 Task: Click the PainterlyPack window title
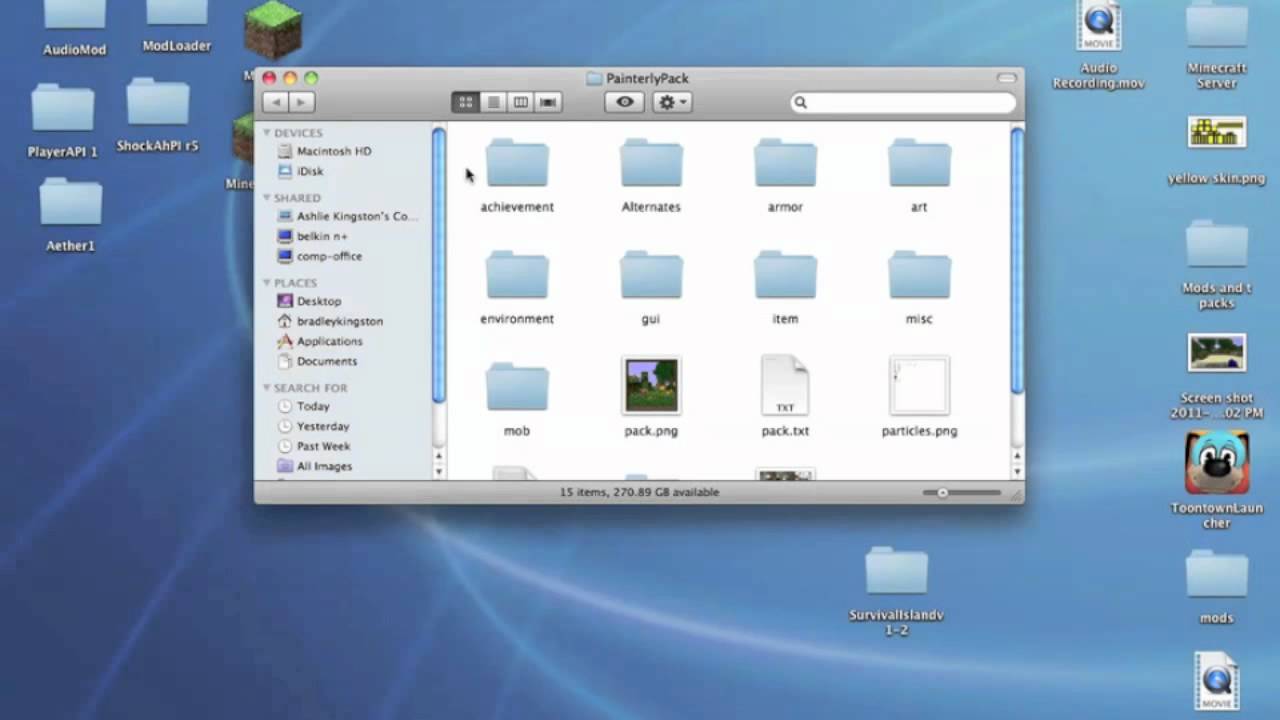pos(647,78)
